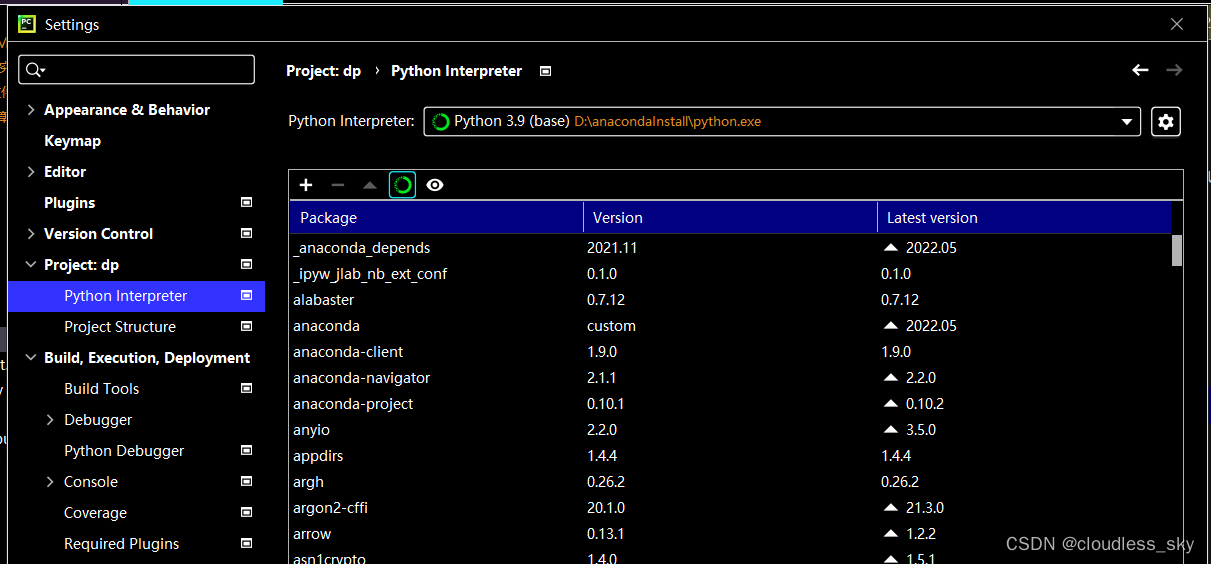Viewport: 1211px width, 564px height.
Task: Collapse Build, Execution, Deployment section
Action: (31, 358)
